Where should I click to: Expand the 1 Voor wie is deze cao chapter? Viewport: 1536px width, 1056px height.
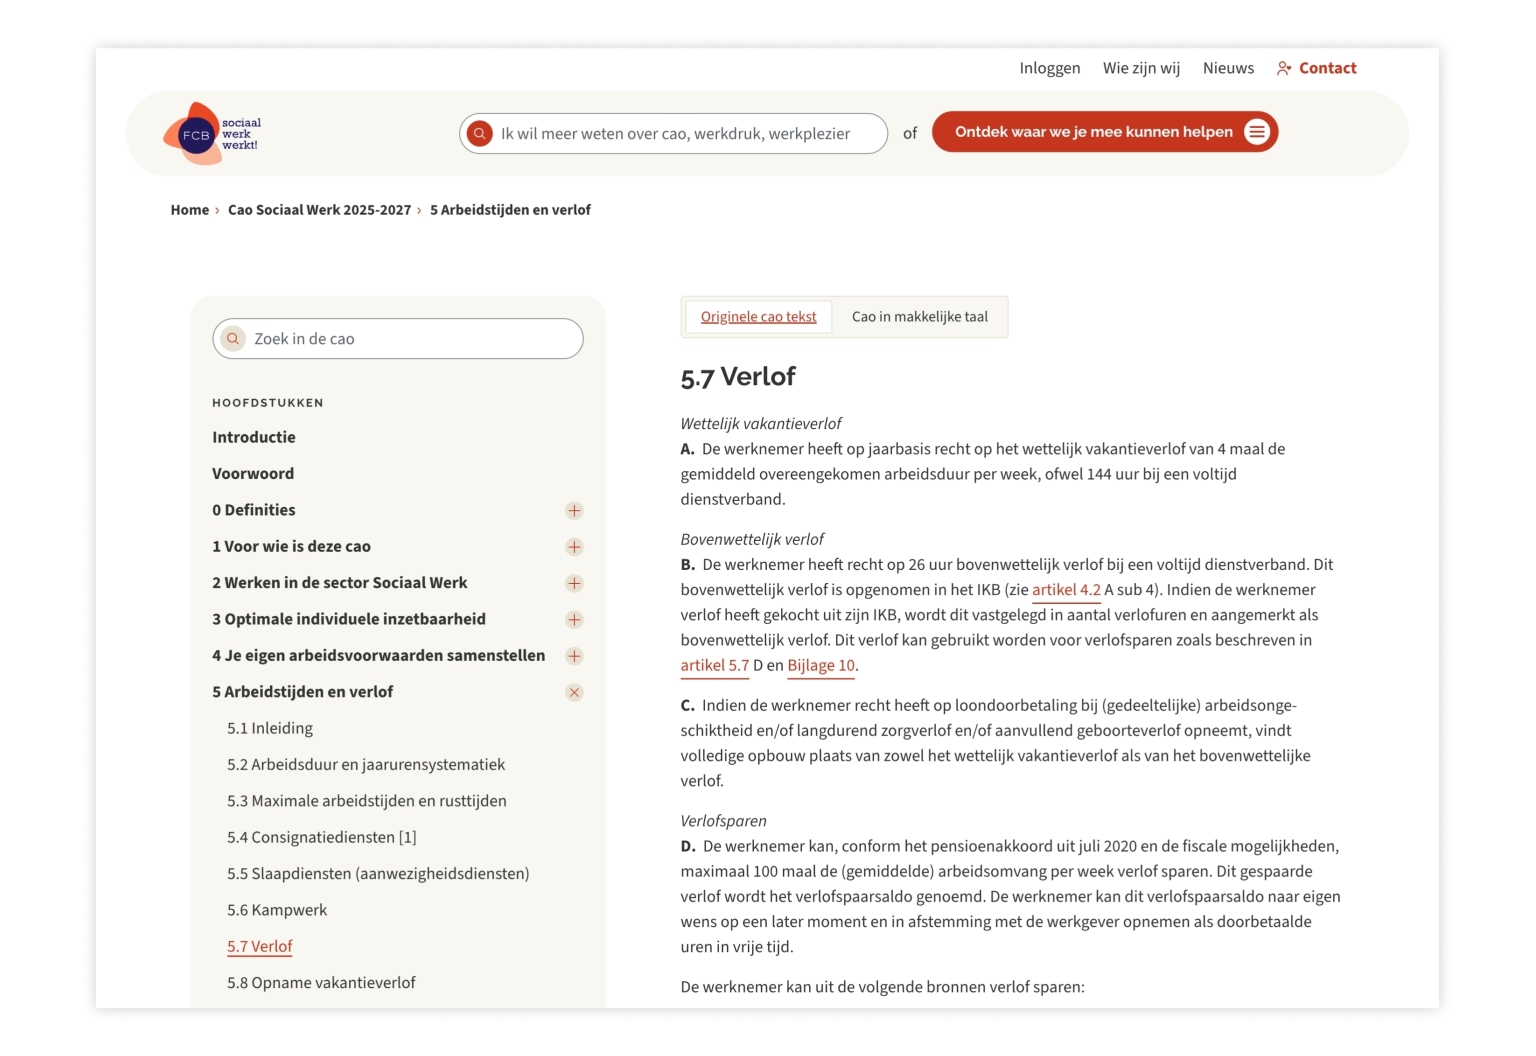coord(574,547)
